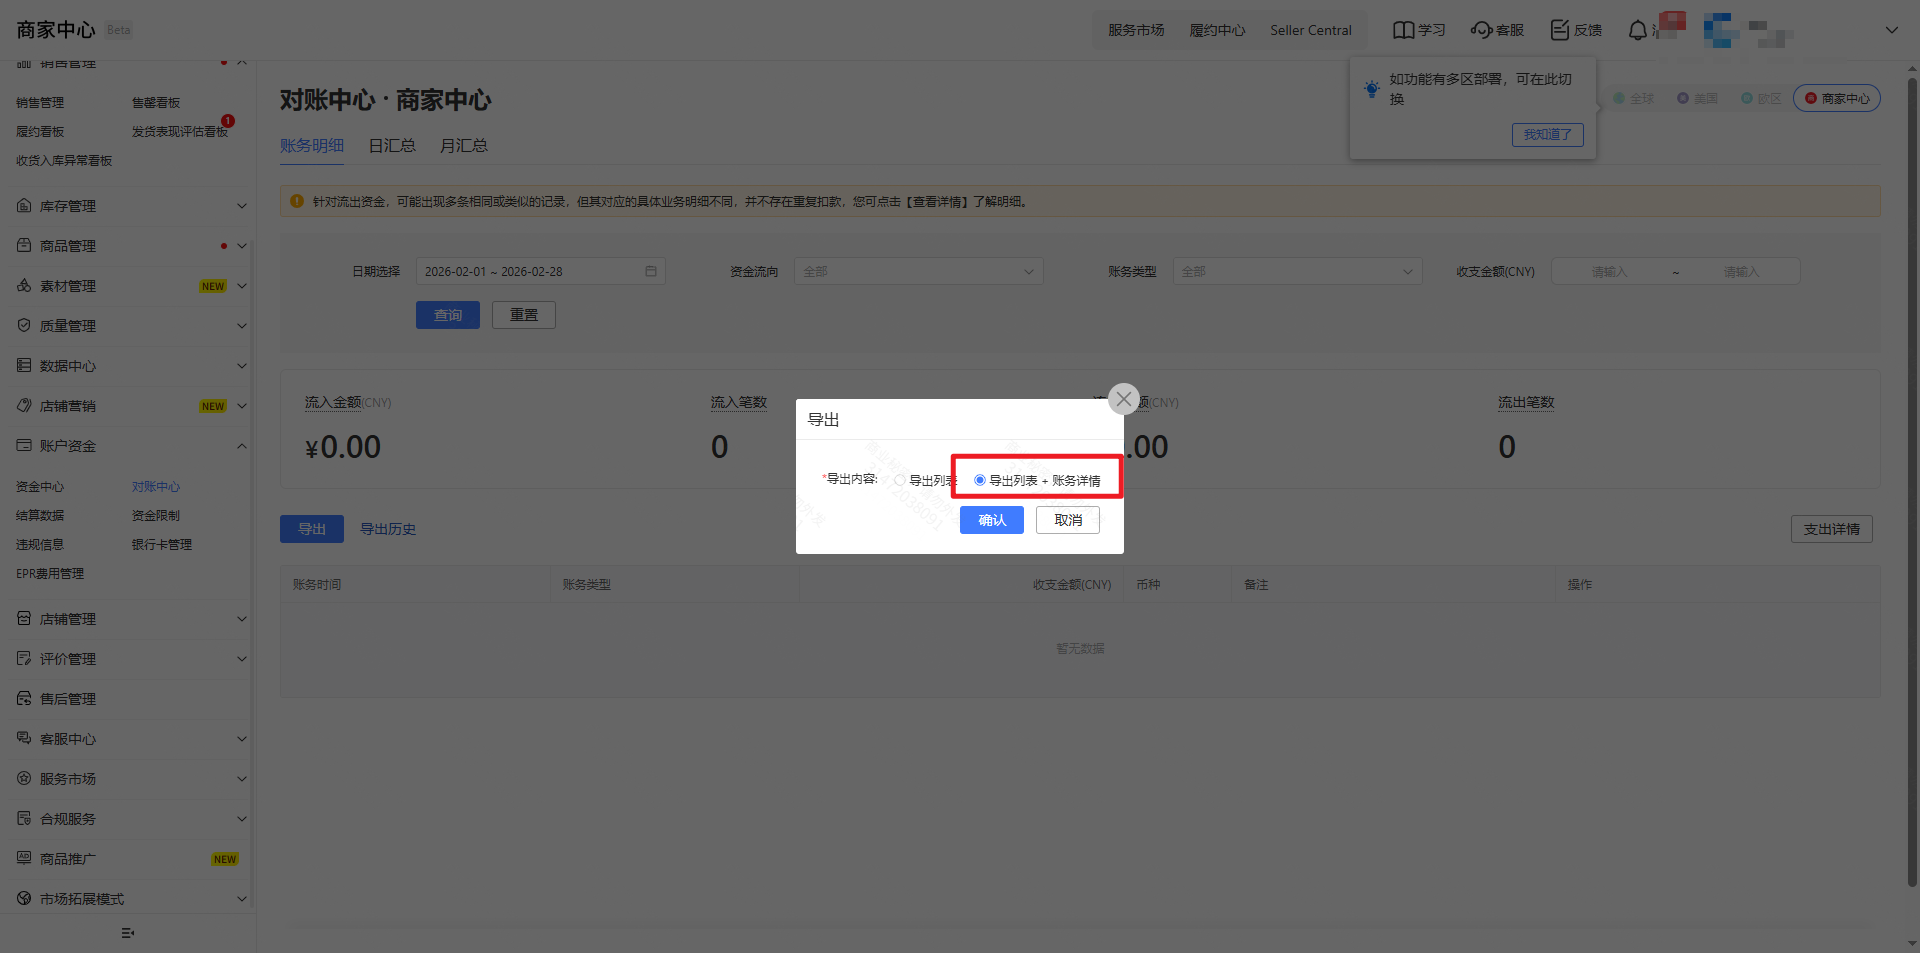
Task: Click the minimum 收支金额 input field
Action: (1609, 271)
